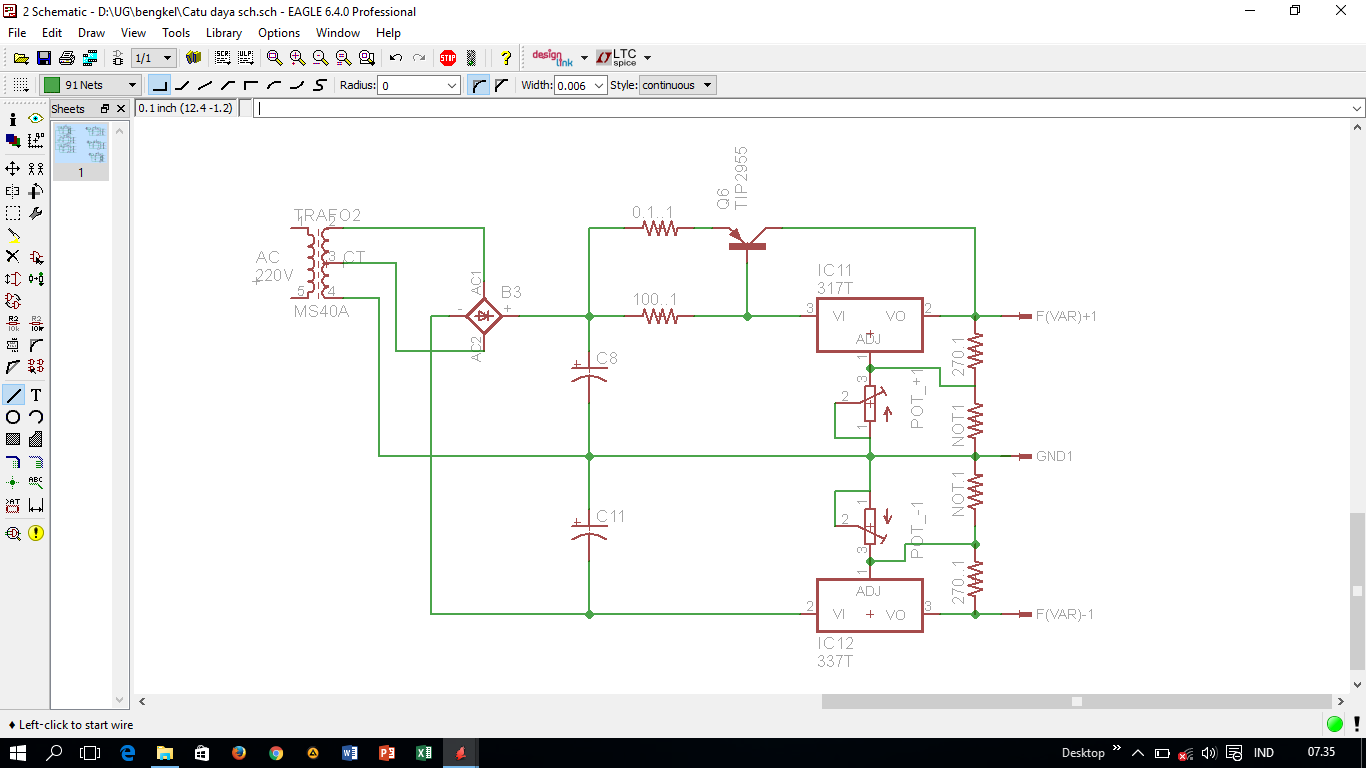Expand the Width 0.006 combo box
The width and height of the screenshot is (1366, 768).
pyautogui.click(x=599, y=86)
